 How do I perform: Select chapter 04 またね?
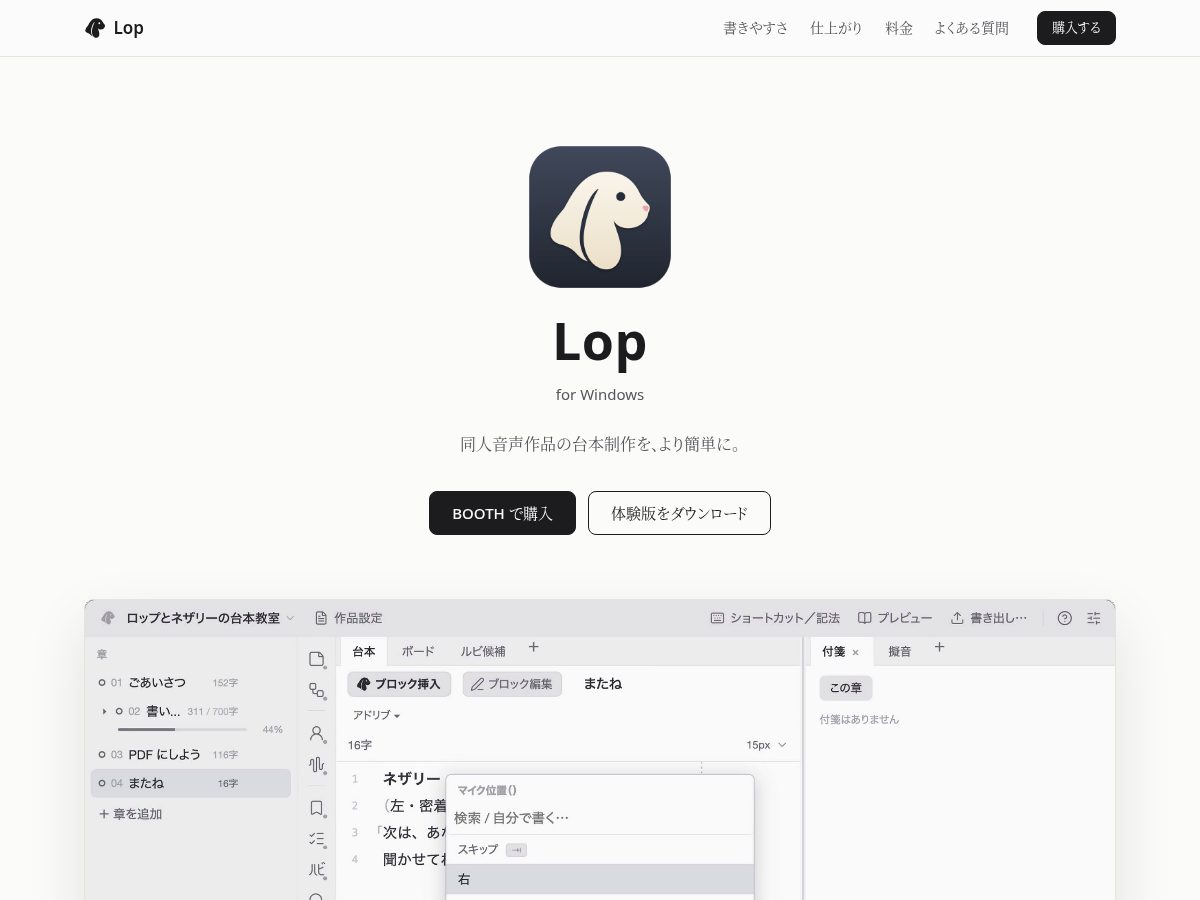190,783
